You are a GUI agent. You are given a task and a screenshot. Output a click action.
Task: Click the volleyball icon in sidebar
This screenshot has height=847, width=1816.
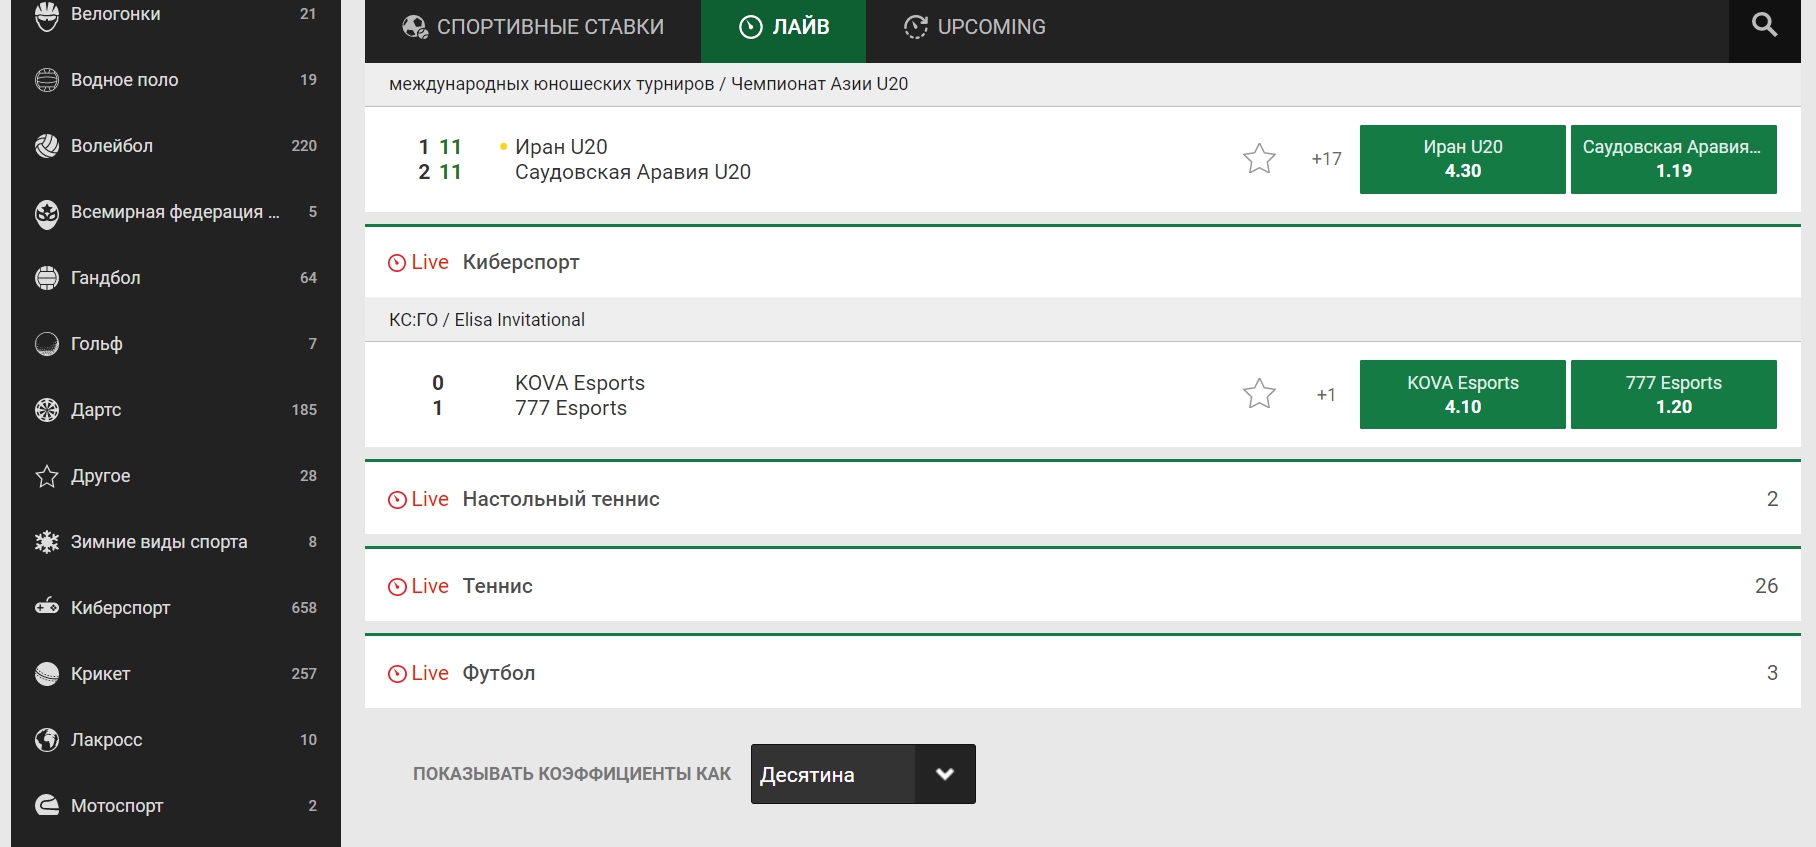click(47, 146)
